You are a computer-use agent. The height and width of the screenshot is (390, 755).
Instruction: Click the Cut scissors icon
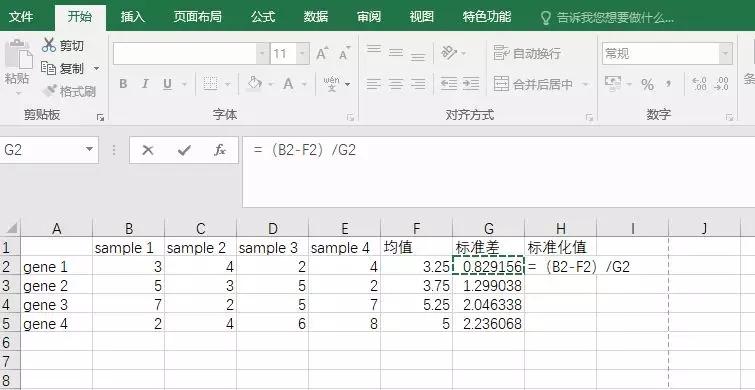(x=49, y=45)
